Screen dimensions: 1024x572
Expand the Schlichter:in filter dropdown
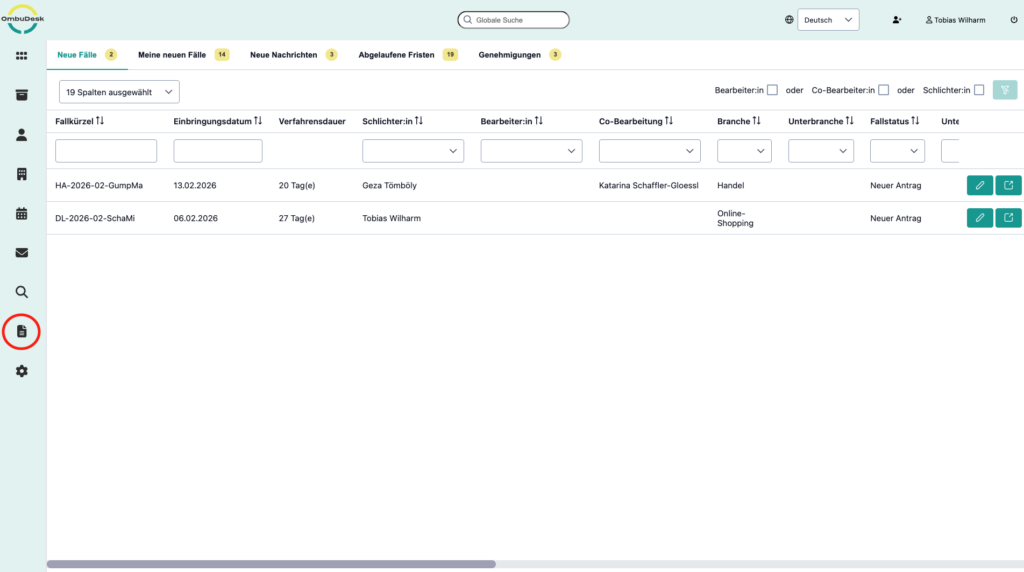click(413, 151)
